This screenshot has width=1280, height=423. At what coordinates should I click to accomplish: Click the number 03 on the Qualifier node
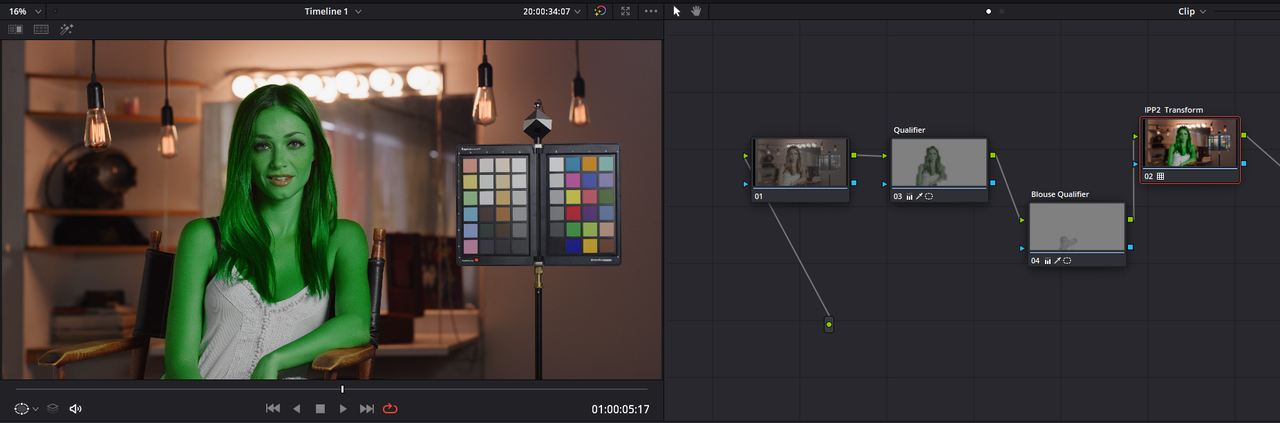tap(897, 196)
